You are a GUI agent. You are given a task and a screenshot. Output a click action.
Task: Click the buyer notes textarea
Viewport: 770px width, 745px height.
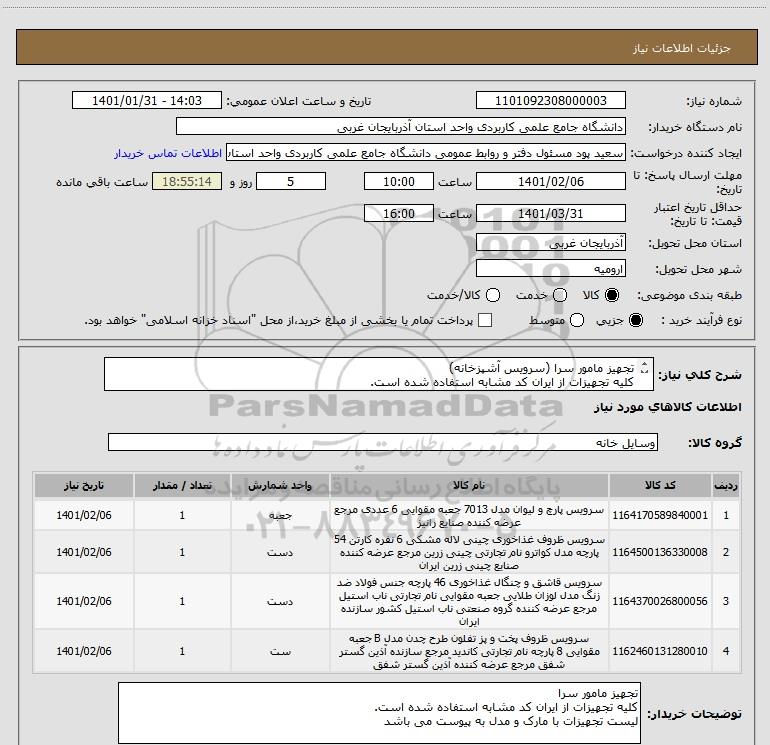point(379,713)
